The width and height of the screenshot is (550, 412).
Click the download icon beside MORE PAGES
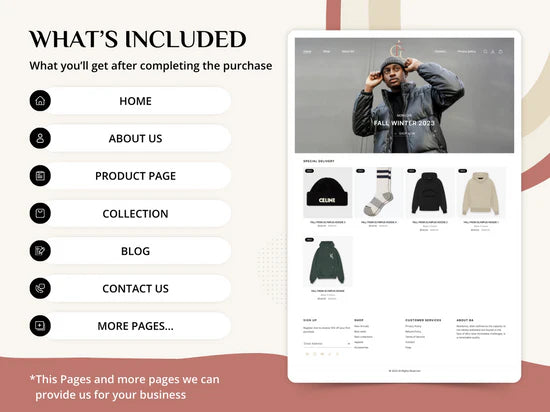[40, 326]
